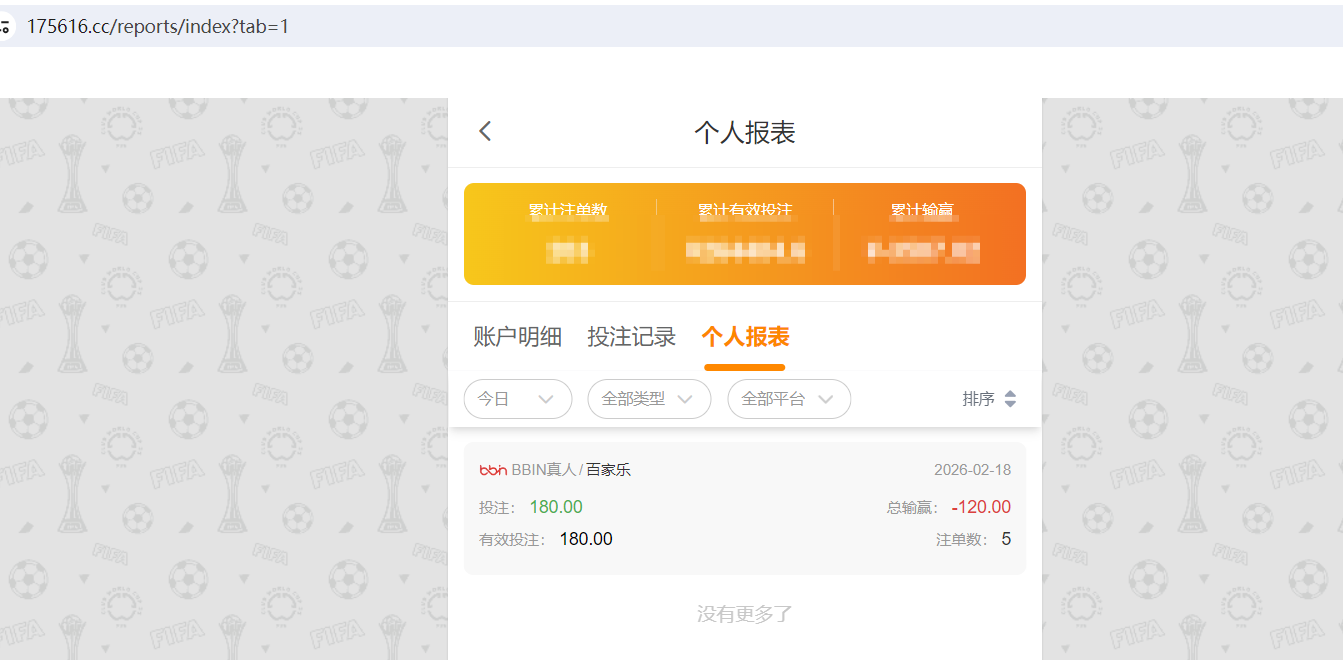This screenshot has width=1343, height=660.
Task: Open the 今日 date filter dropdown
Action: [518, 398]
